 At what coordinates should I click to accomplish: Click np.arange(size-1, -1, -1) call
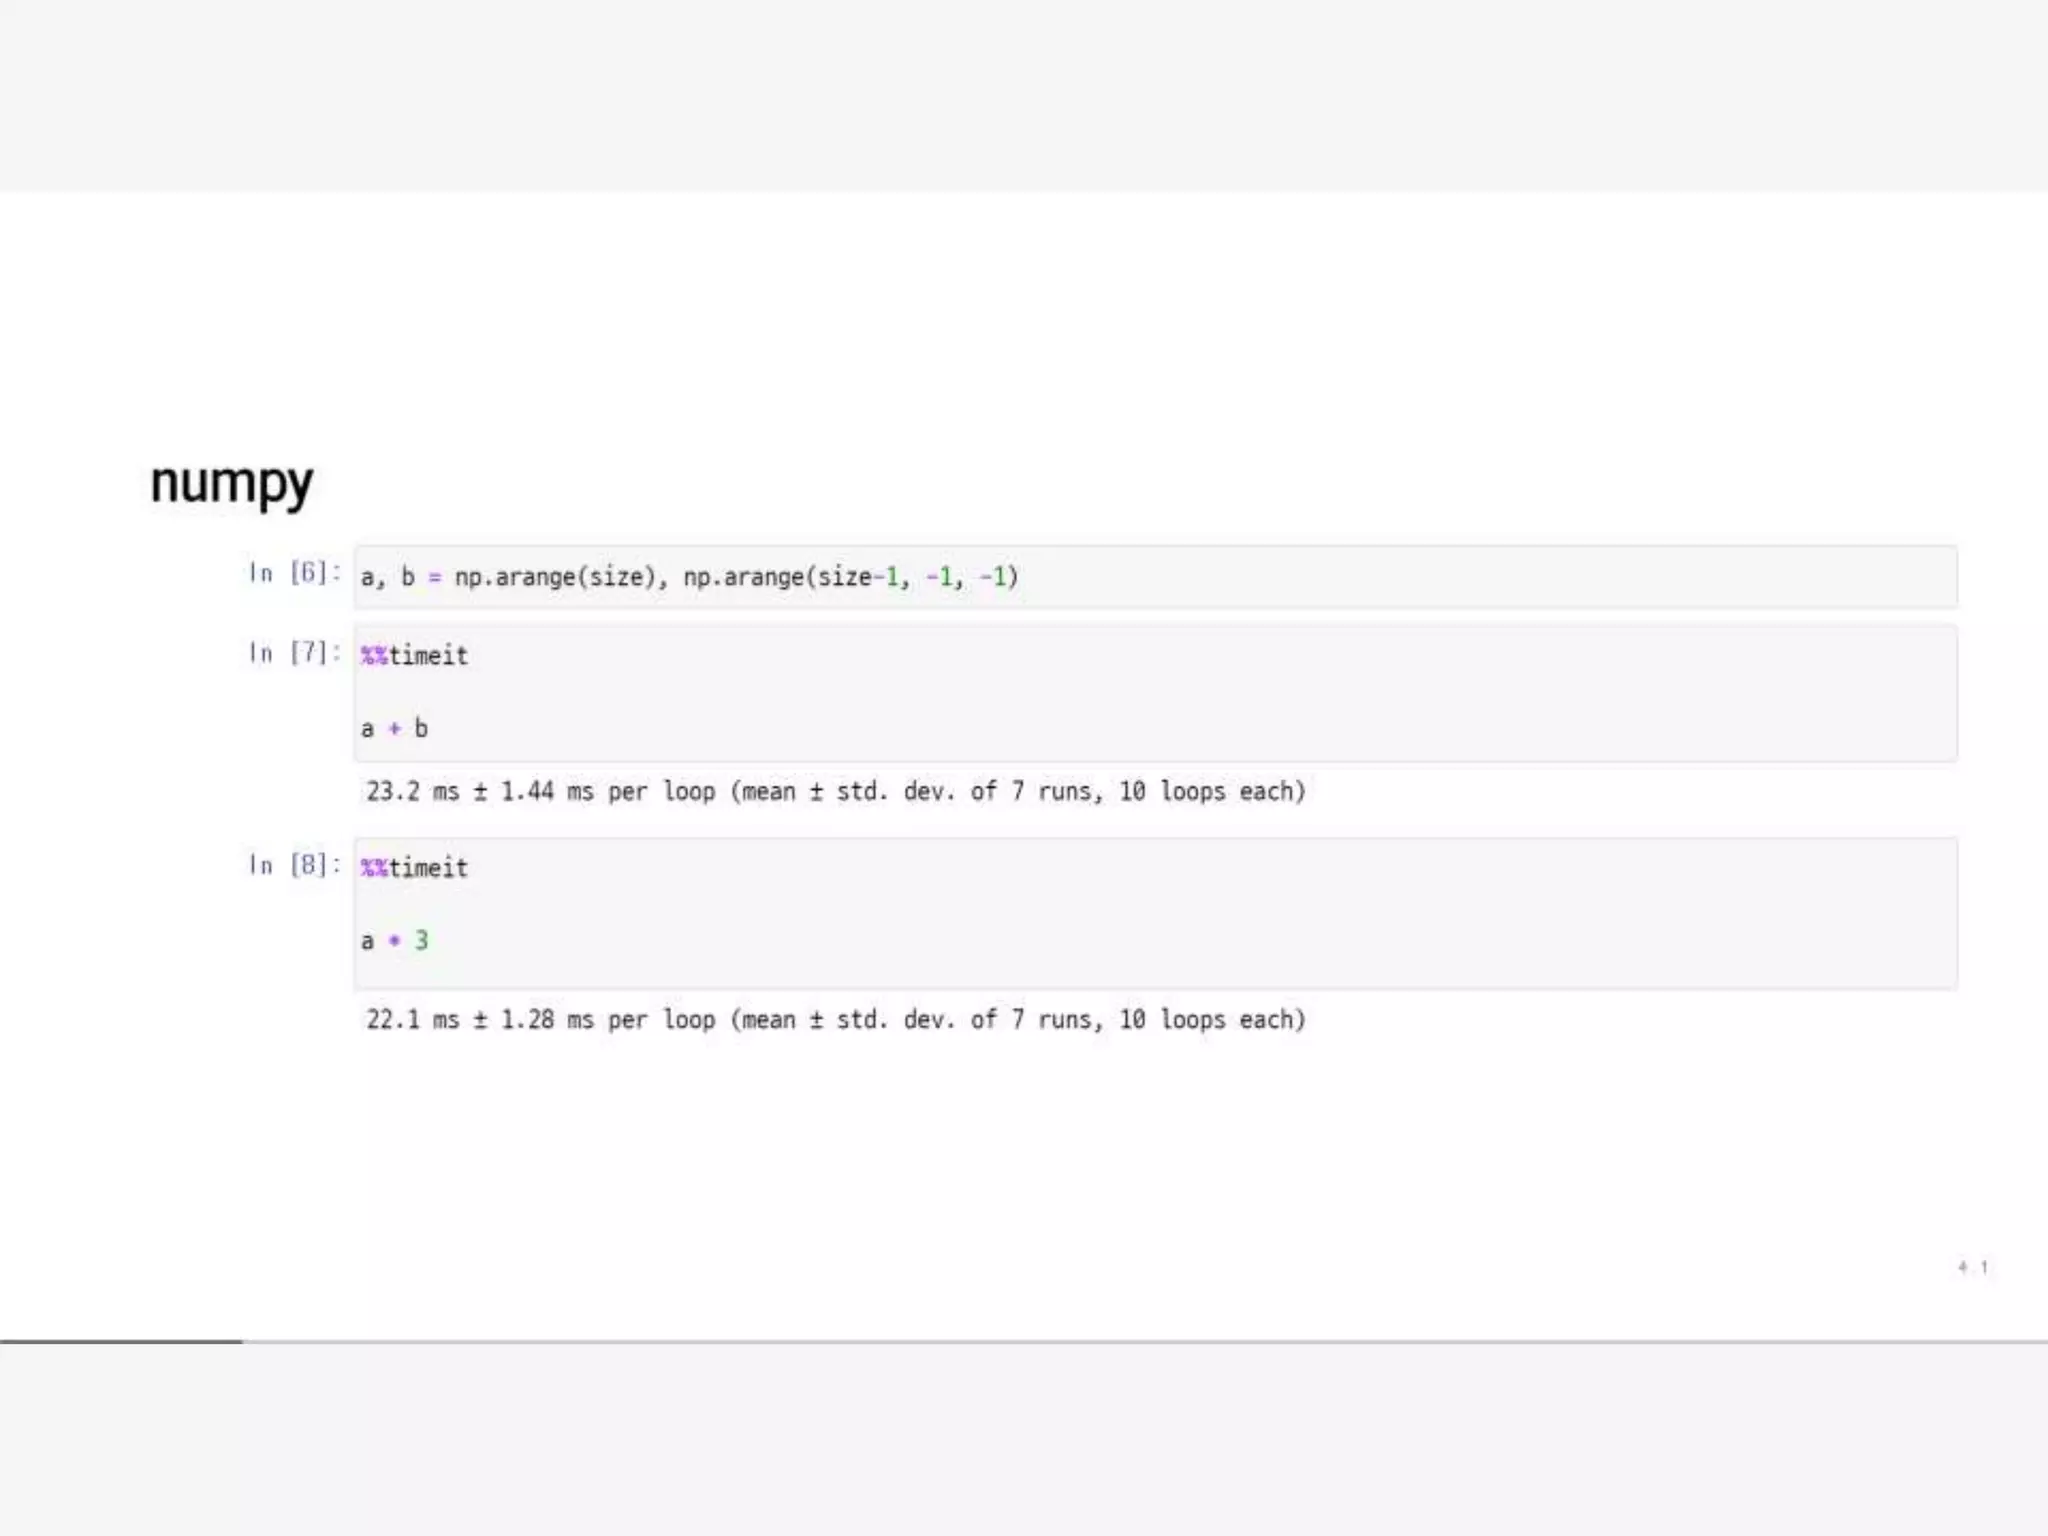(x=850, y=577)
